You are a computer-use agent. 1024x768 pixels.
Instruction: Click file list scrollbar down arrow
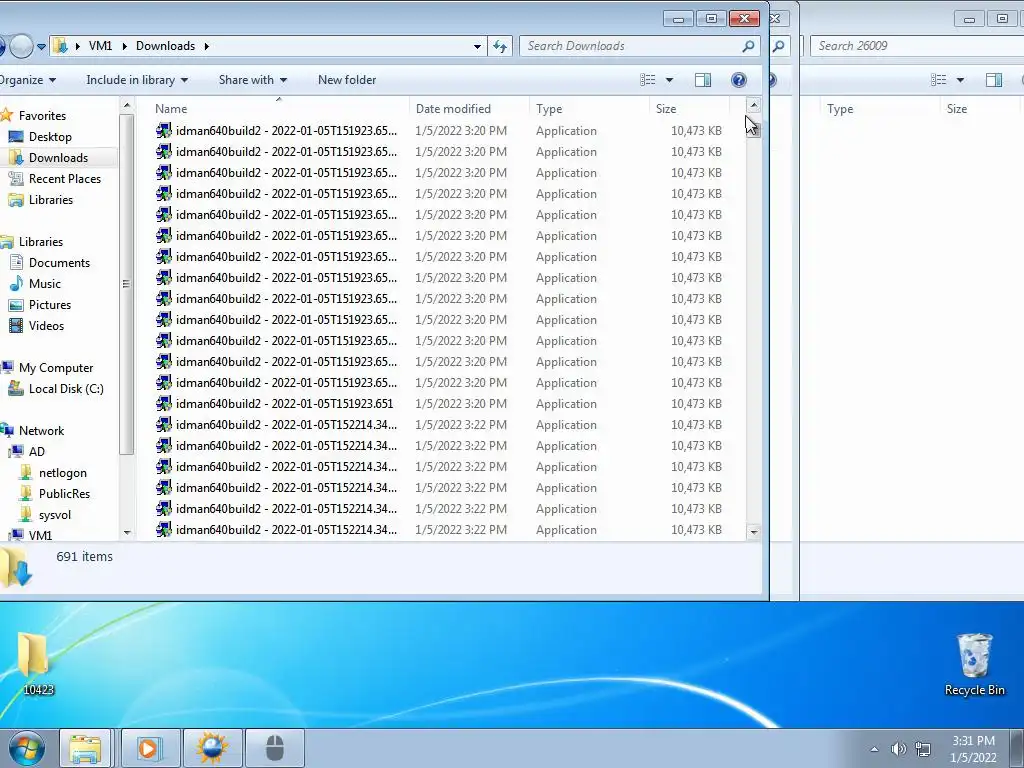point(754,532)
